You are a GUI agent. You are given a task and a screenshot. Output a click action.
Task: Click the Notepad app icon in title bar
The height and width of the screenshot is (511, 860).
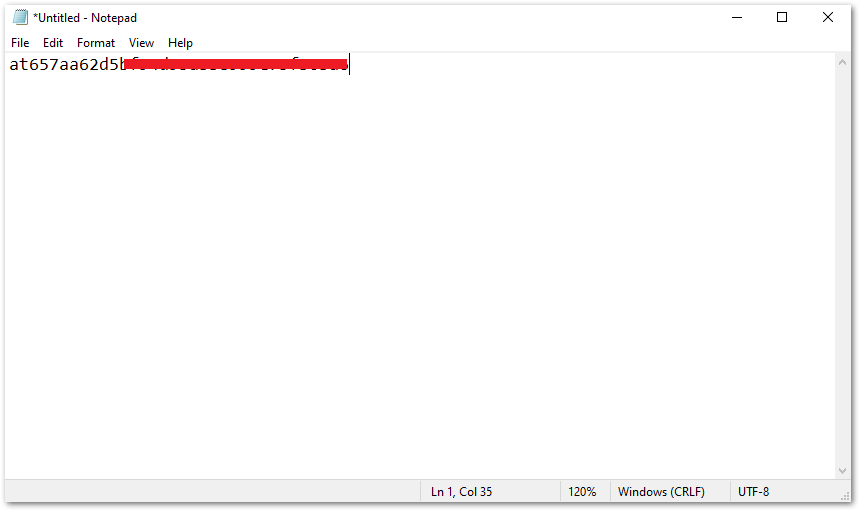pyautogui.click(x=20, y=18)
